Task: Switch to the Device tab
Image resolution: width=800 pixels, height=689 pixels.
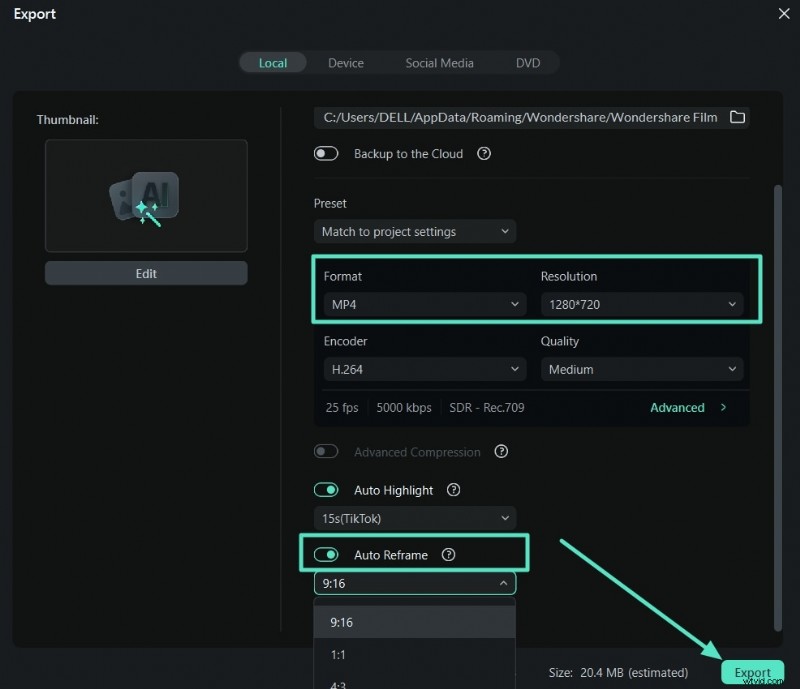Action: tap(346, 63)
